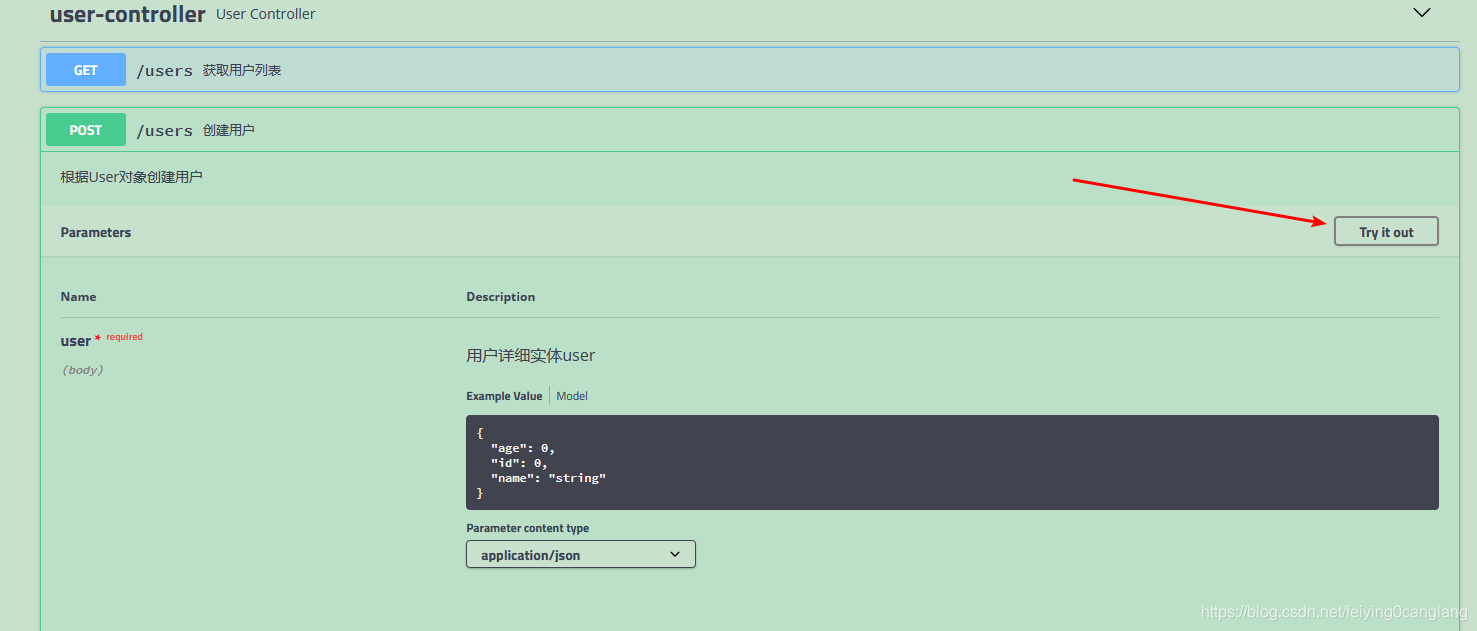Click the User Controller description text
1477x631 pixels.
pyautogui.click(x=266, y=14)
